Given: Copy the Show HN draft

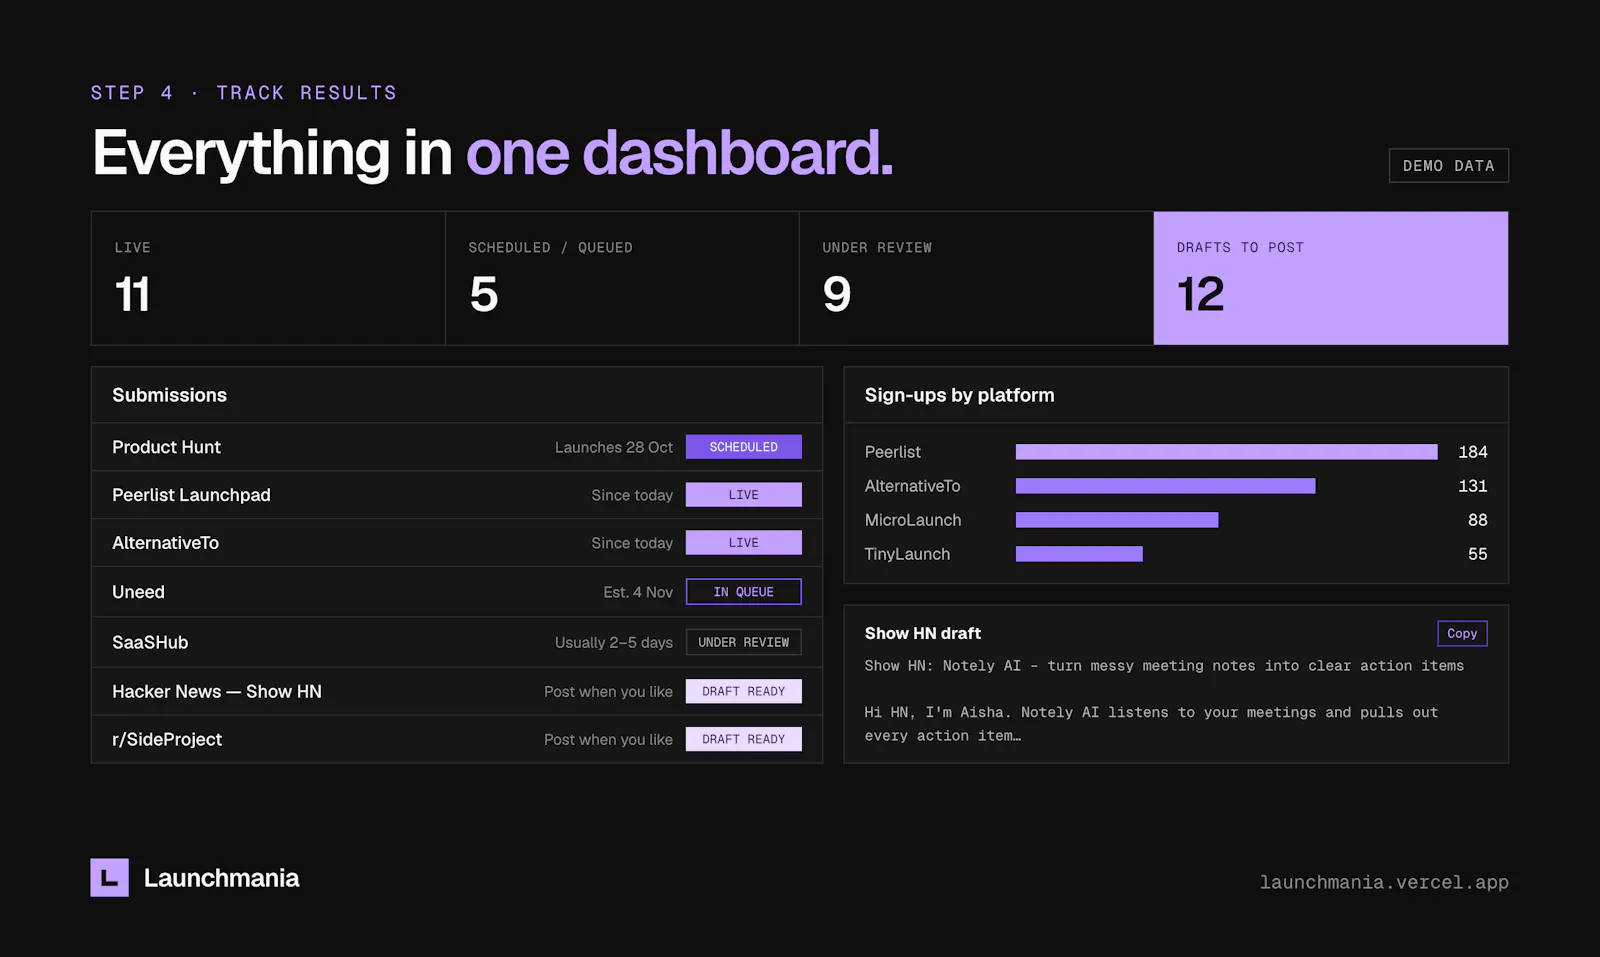Looking at the screenshot, I should (1462, 633).
